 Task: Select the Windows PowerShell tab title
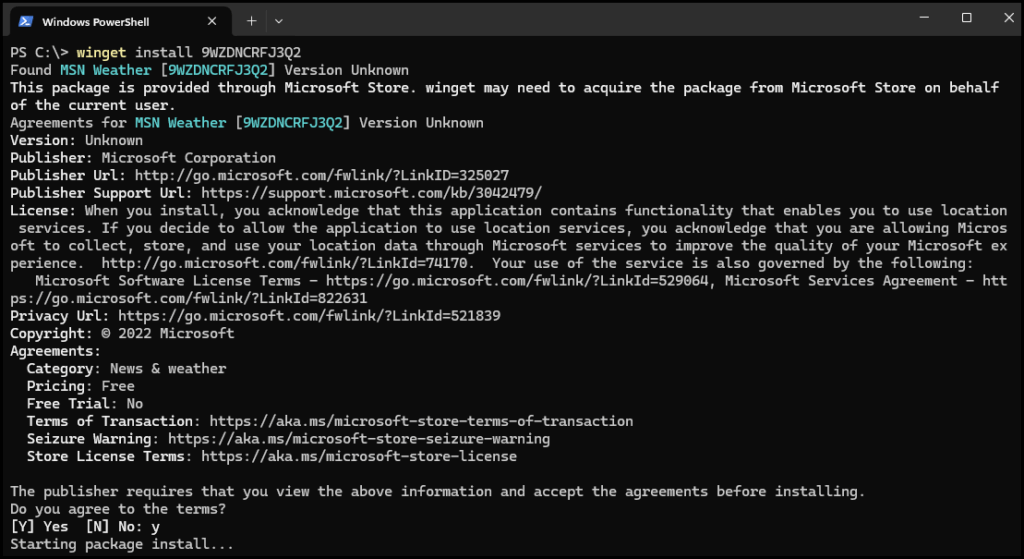(x=96, y=20)
